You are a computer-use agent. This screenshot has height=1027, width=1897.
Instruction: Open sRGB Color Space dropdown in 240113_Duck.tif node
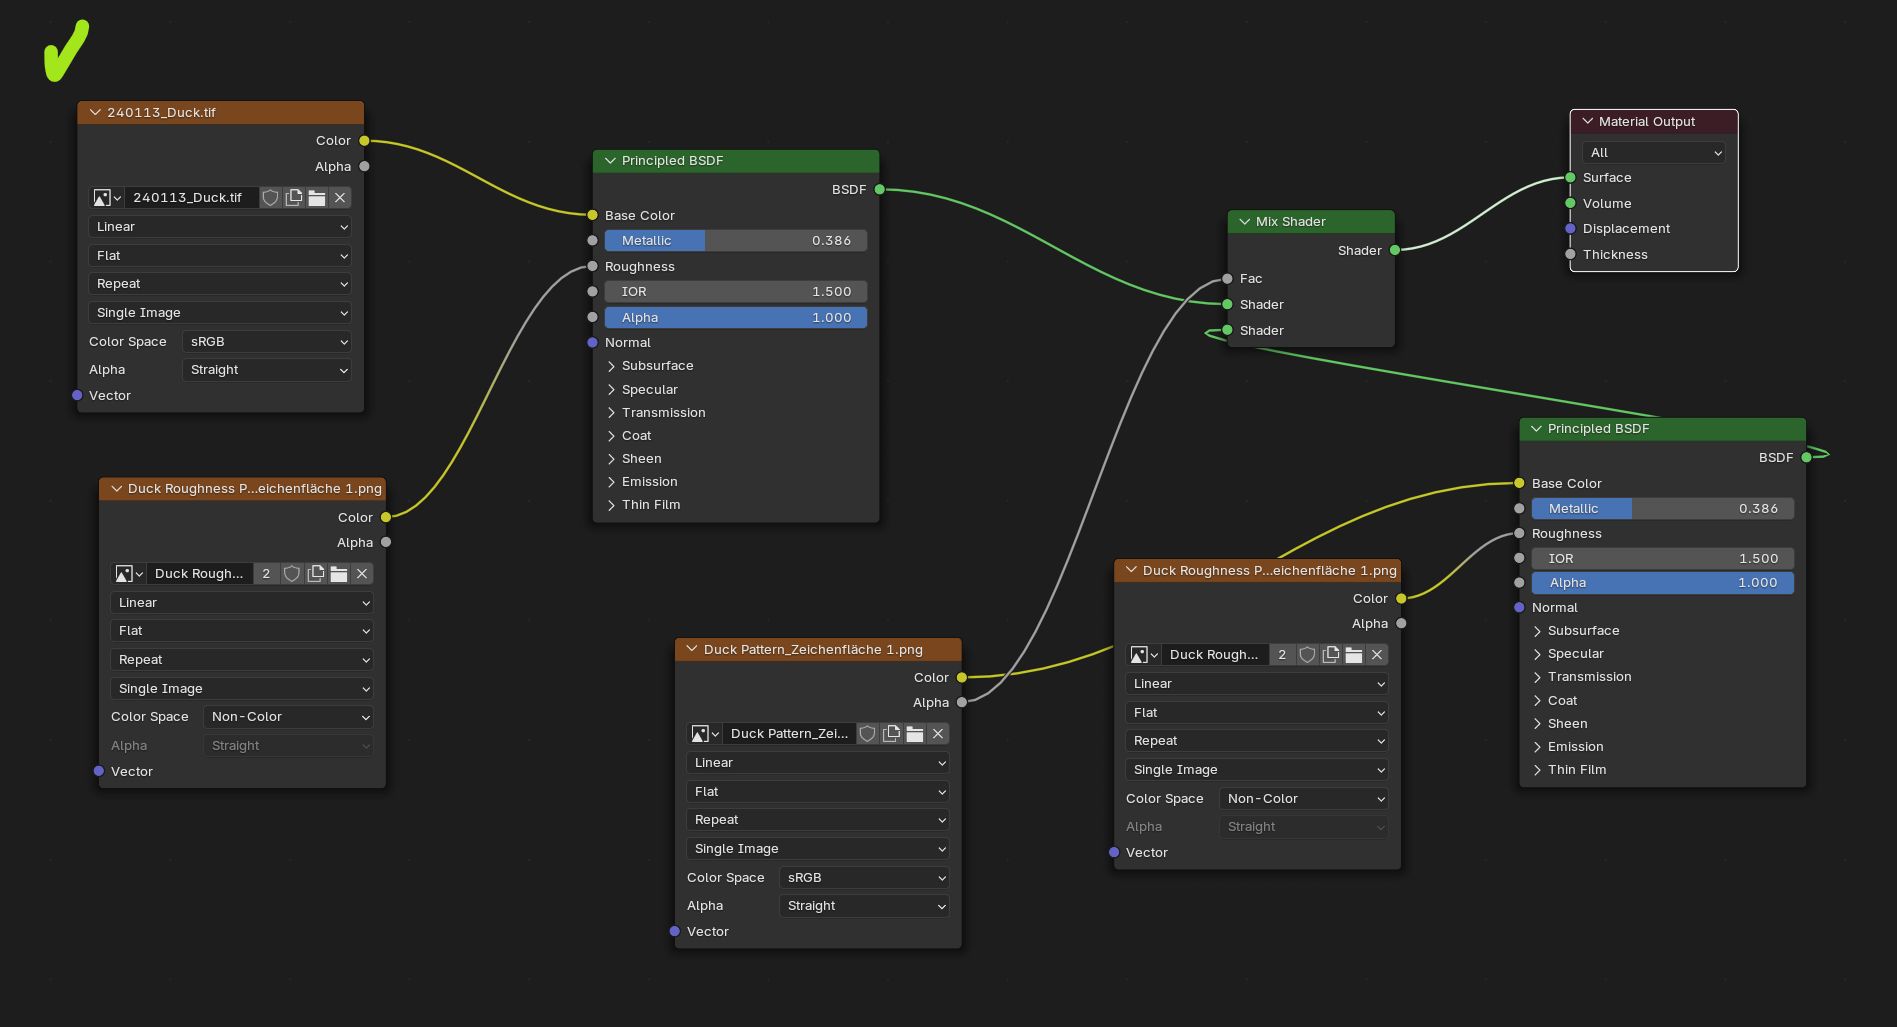[x=267, y=342]
